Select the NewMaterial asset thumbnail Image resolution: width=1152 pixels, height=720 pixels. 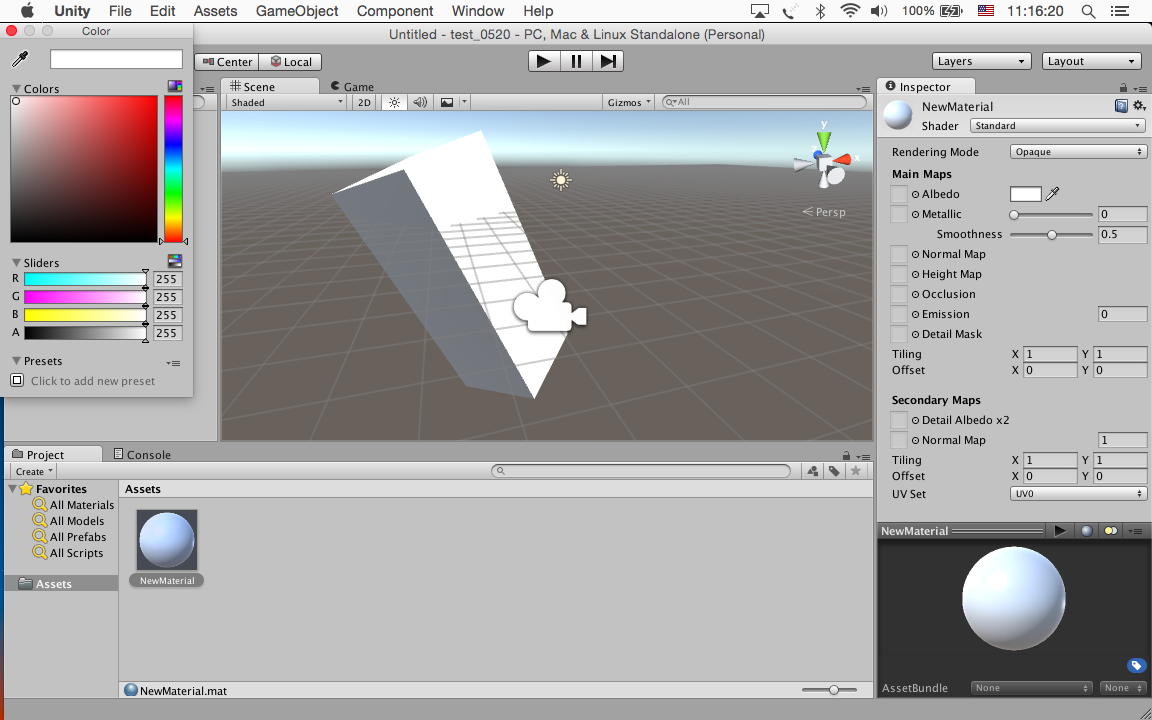(x=167, y=540)
